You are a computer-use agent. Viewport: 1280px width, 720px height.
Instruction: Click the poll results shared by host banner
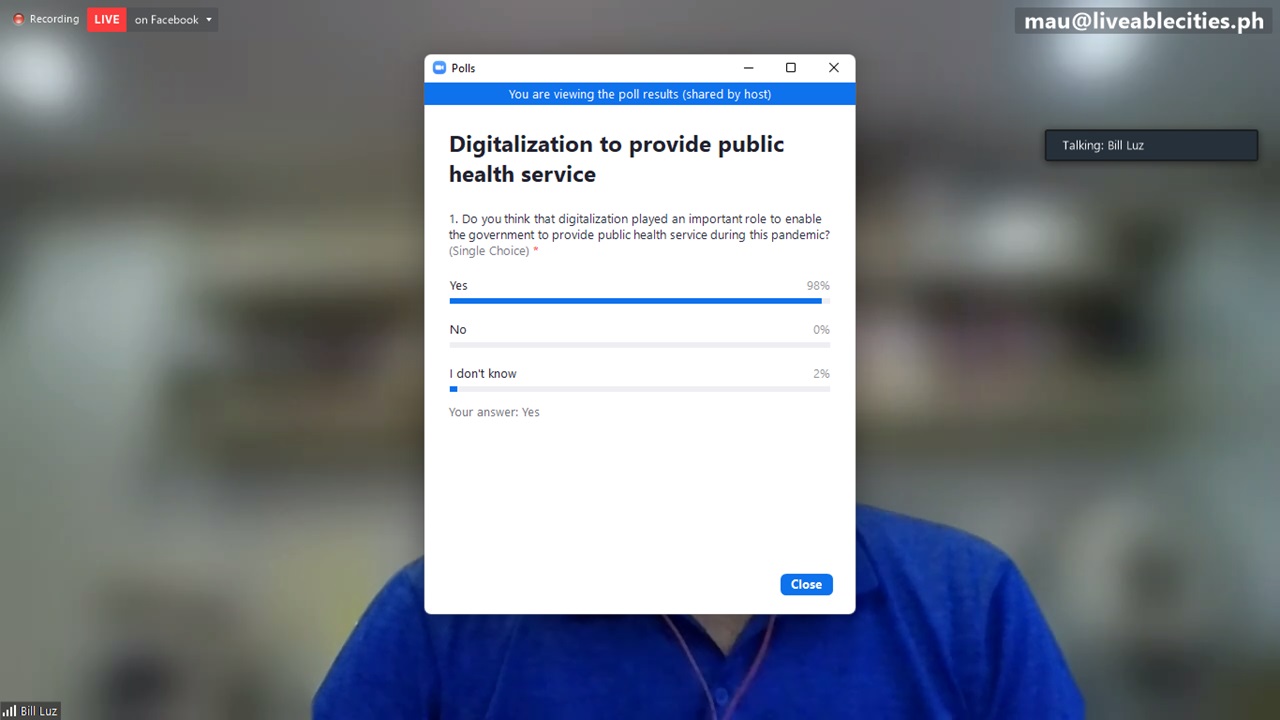click(640, 94)
